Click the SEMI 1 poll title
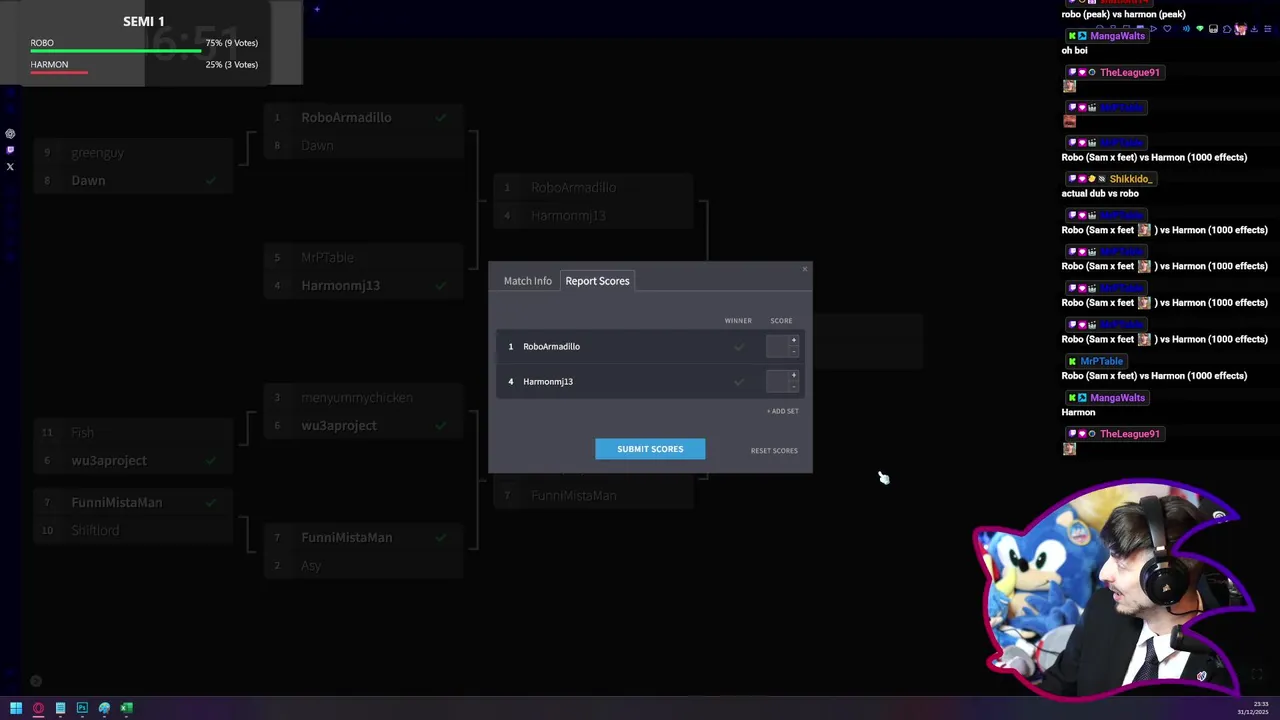The width and height of the screenshot is (1280, 720). [144, 21]
